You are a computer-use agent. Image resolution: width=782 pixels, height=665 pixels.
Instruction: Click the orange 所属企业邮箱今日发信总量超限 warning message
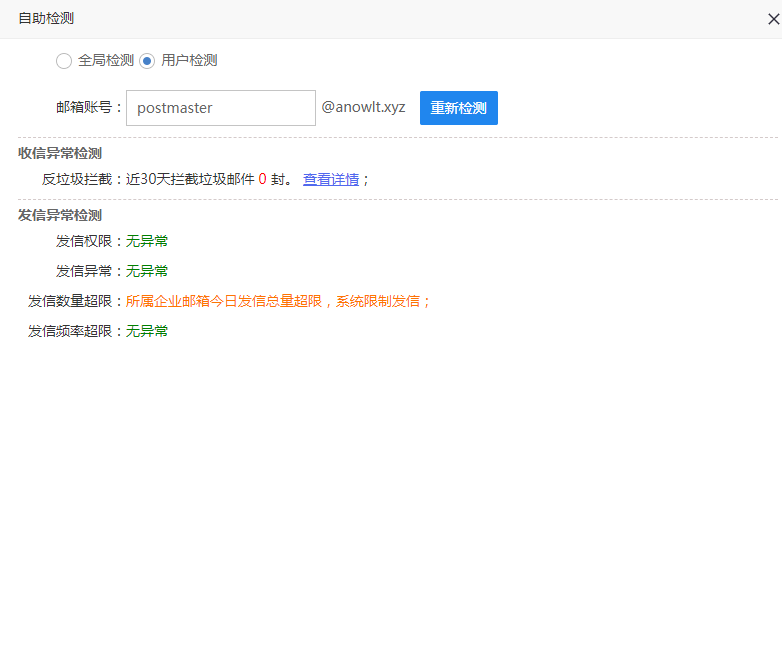click(278, 301)
